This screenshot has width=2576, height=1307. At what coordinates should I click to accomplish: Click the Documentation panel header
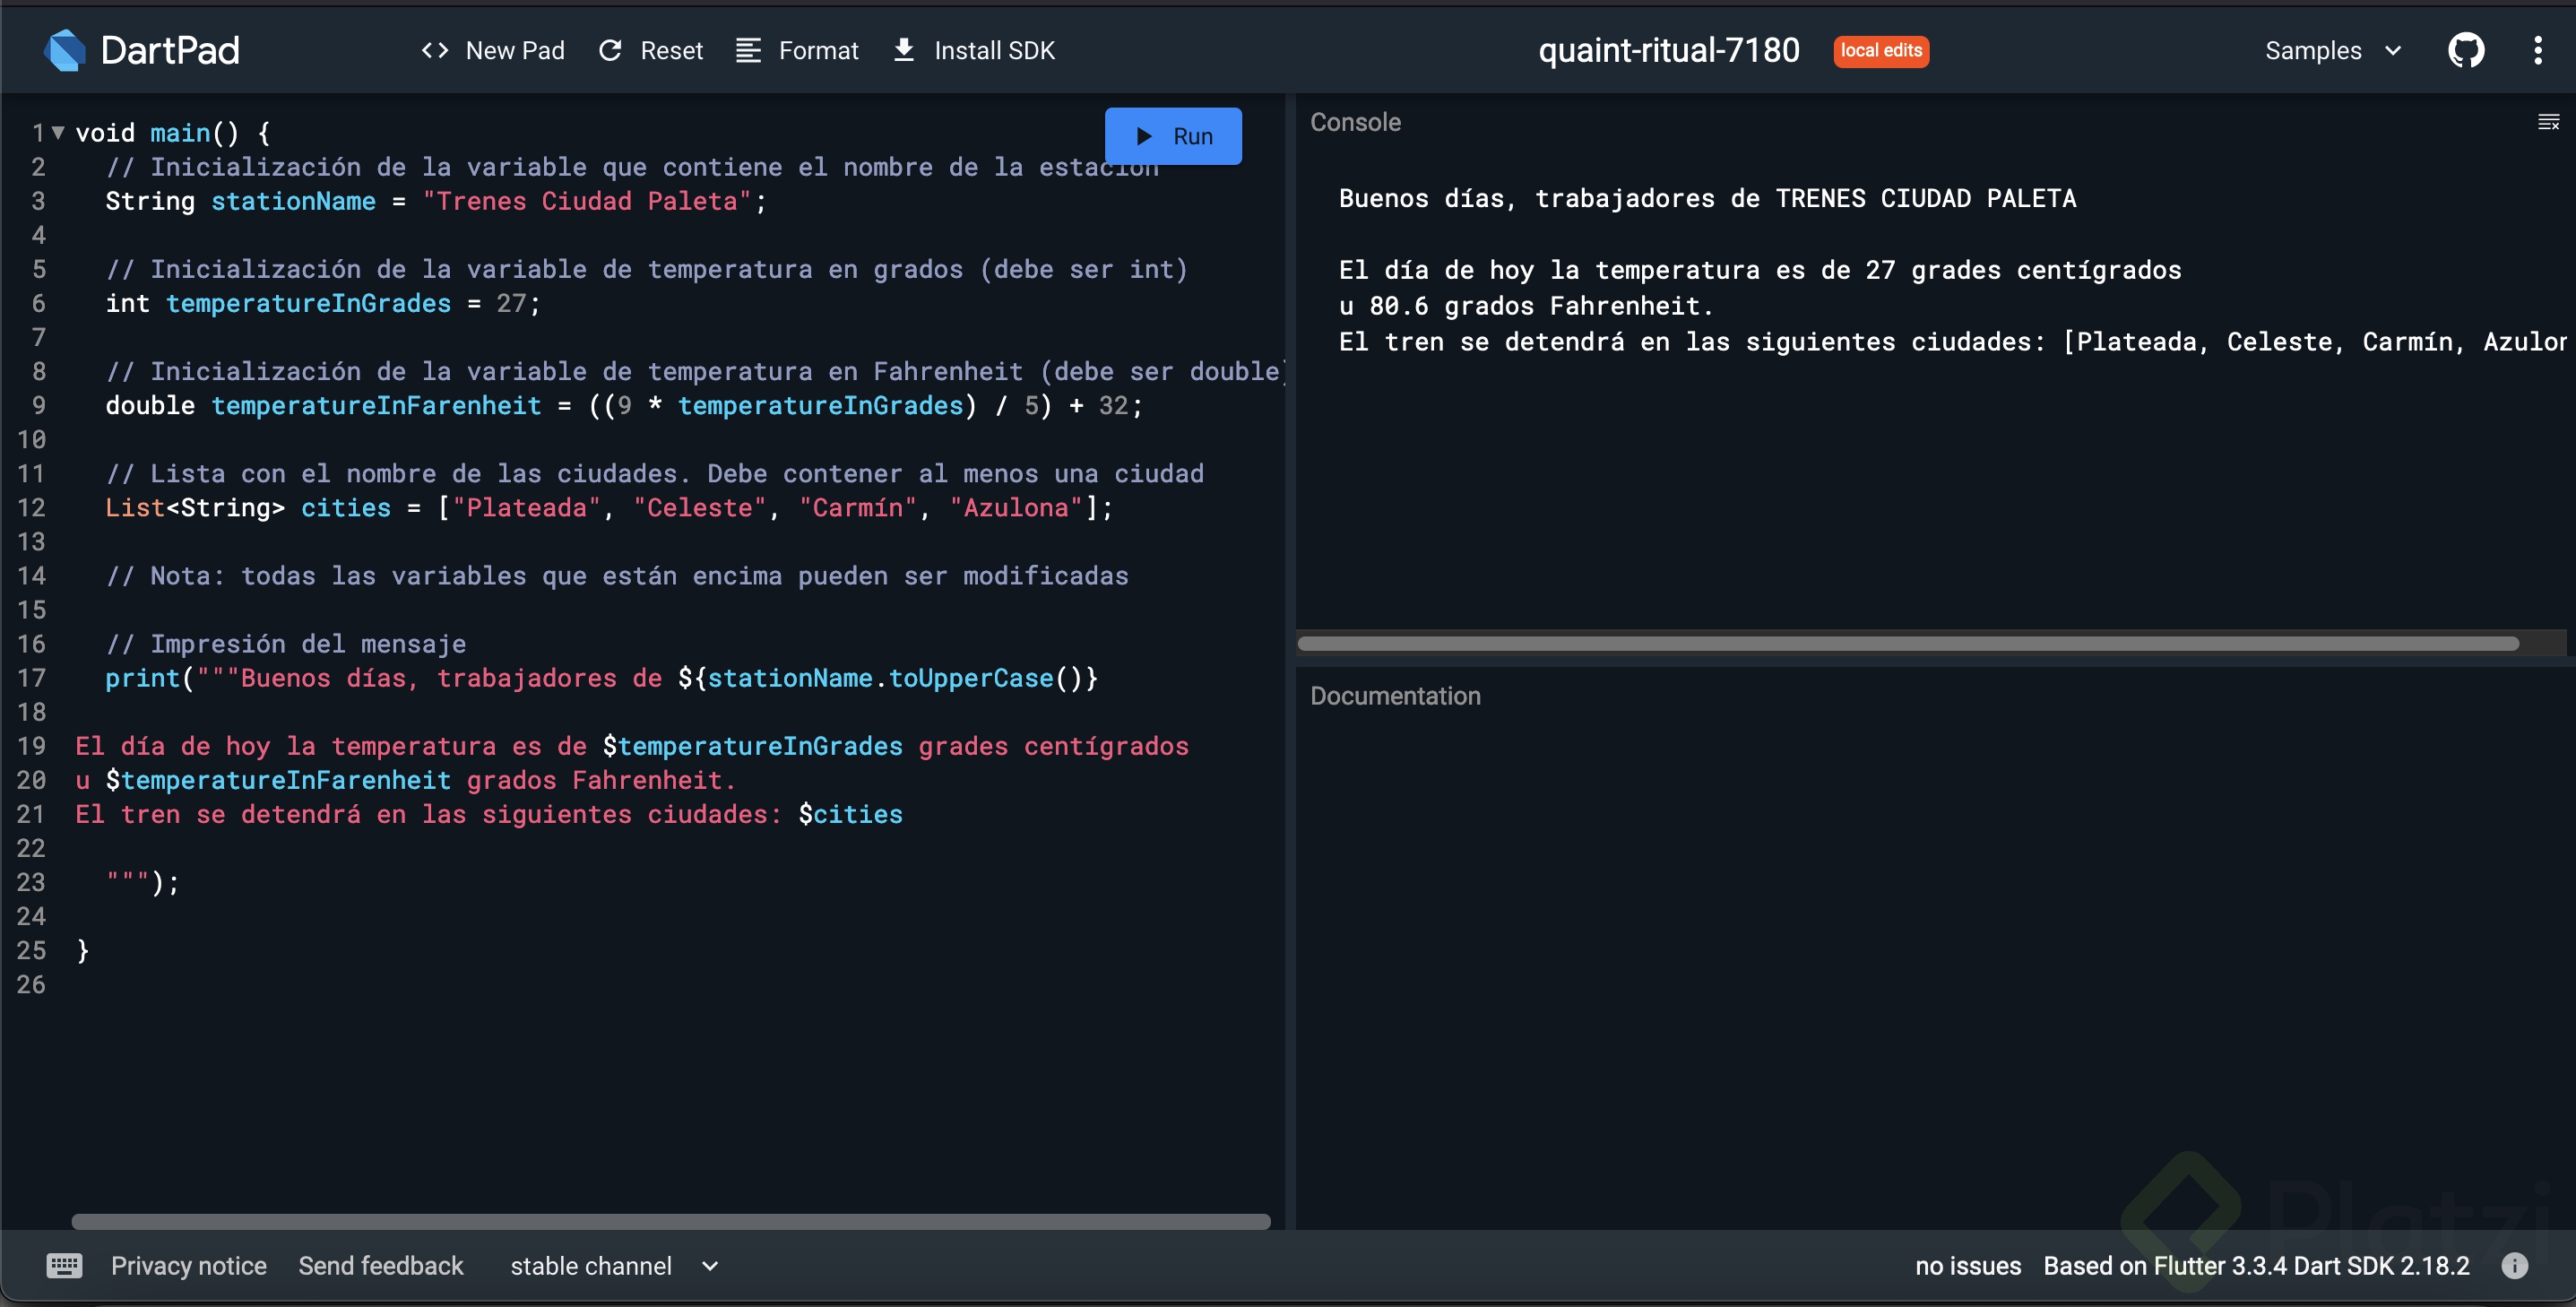pyautogui.click(x=1395, y=696)
